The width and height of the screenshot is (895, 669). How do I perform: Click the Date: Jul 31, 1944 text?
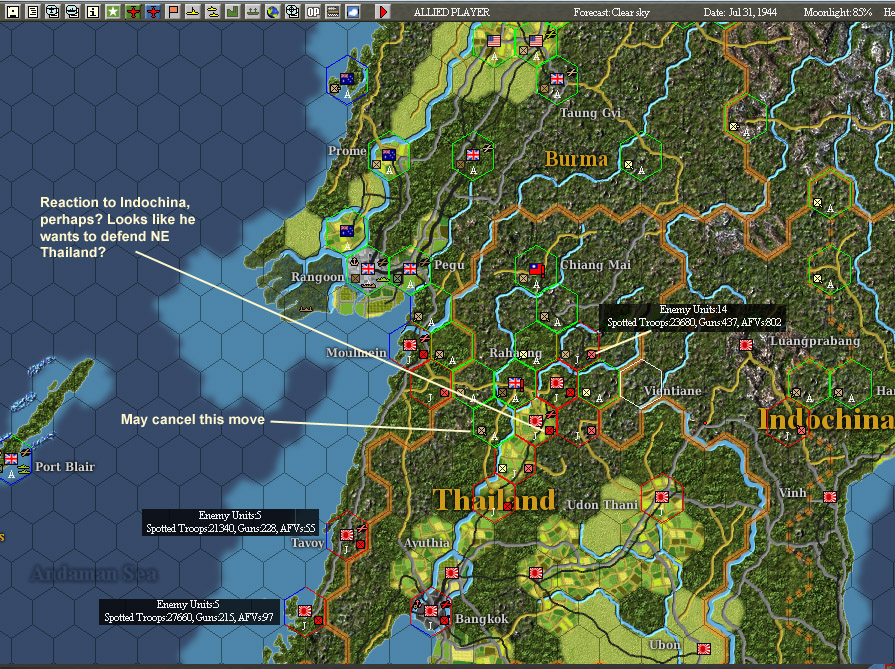[740, 12]
